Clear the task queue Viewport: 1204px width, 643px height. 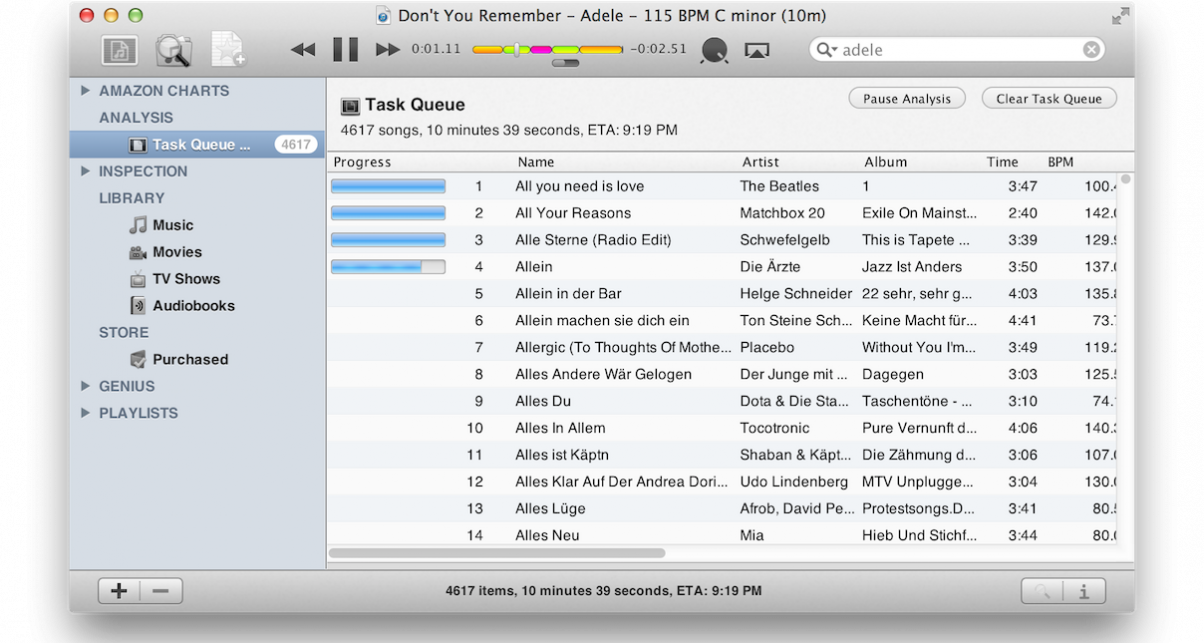(x=1048, y=98)
